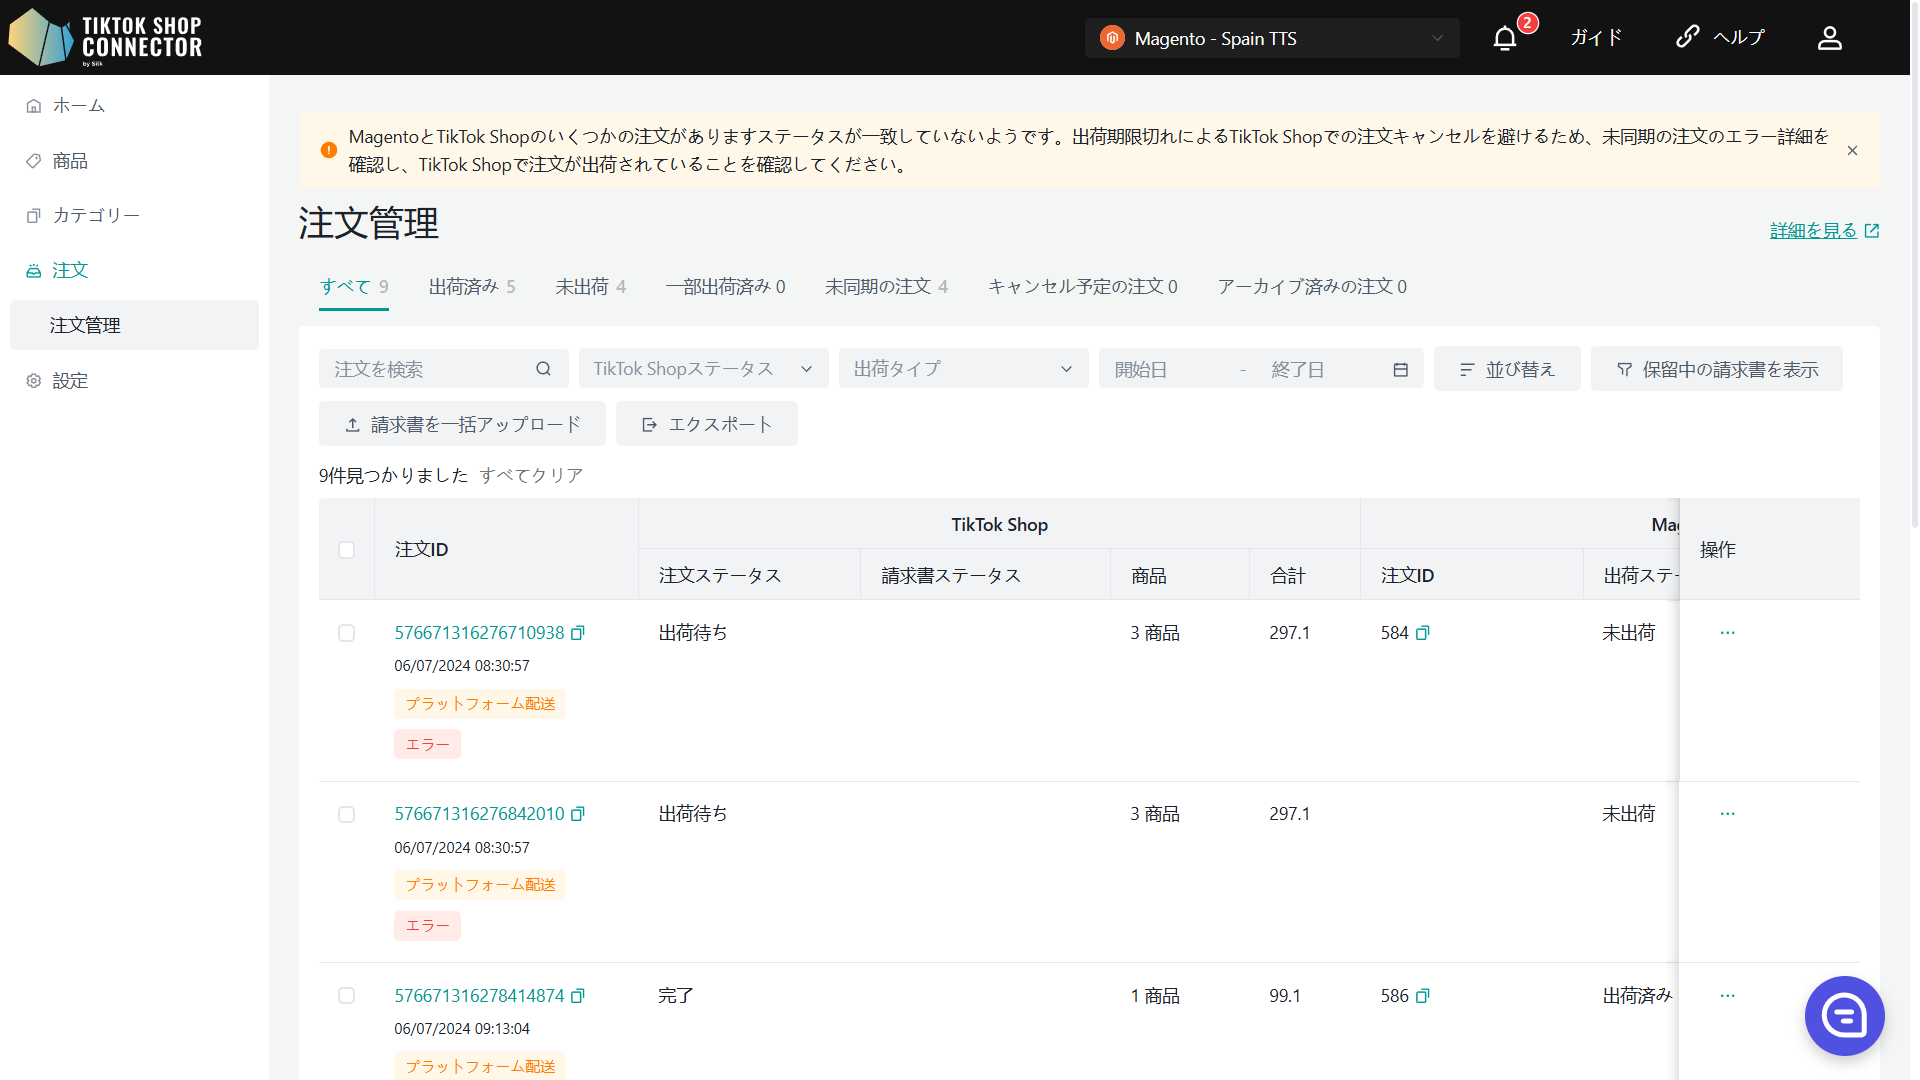Copy order ID 576671316278414874

pyautogui.click(x=578, y=996)
